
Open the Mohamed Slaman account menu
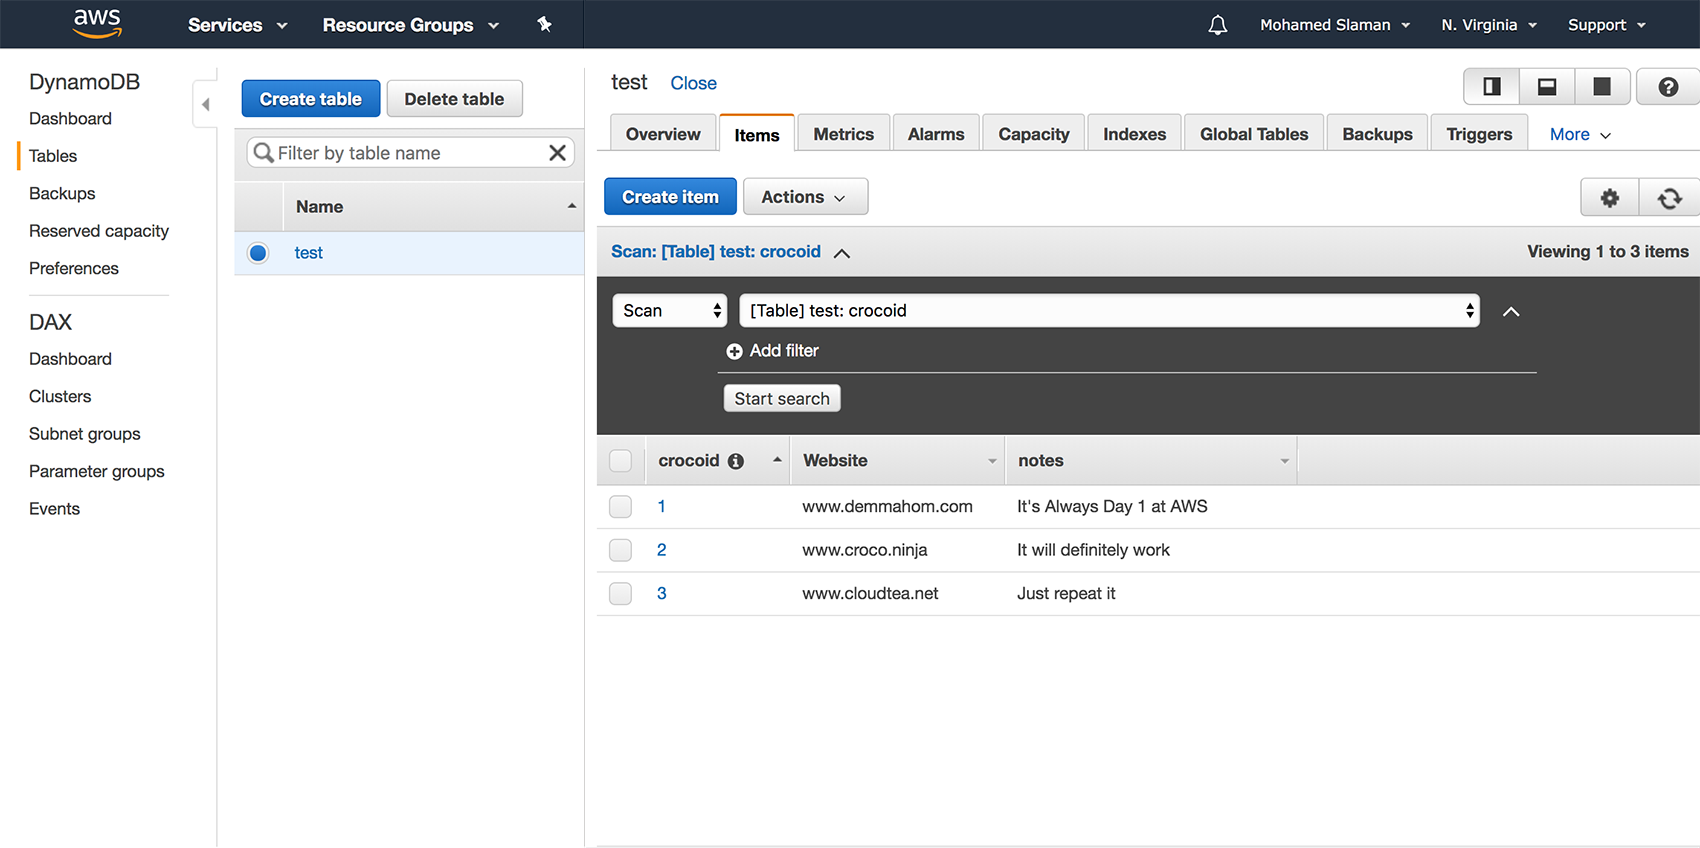pos(1335,25)
